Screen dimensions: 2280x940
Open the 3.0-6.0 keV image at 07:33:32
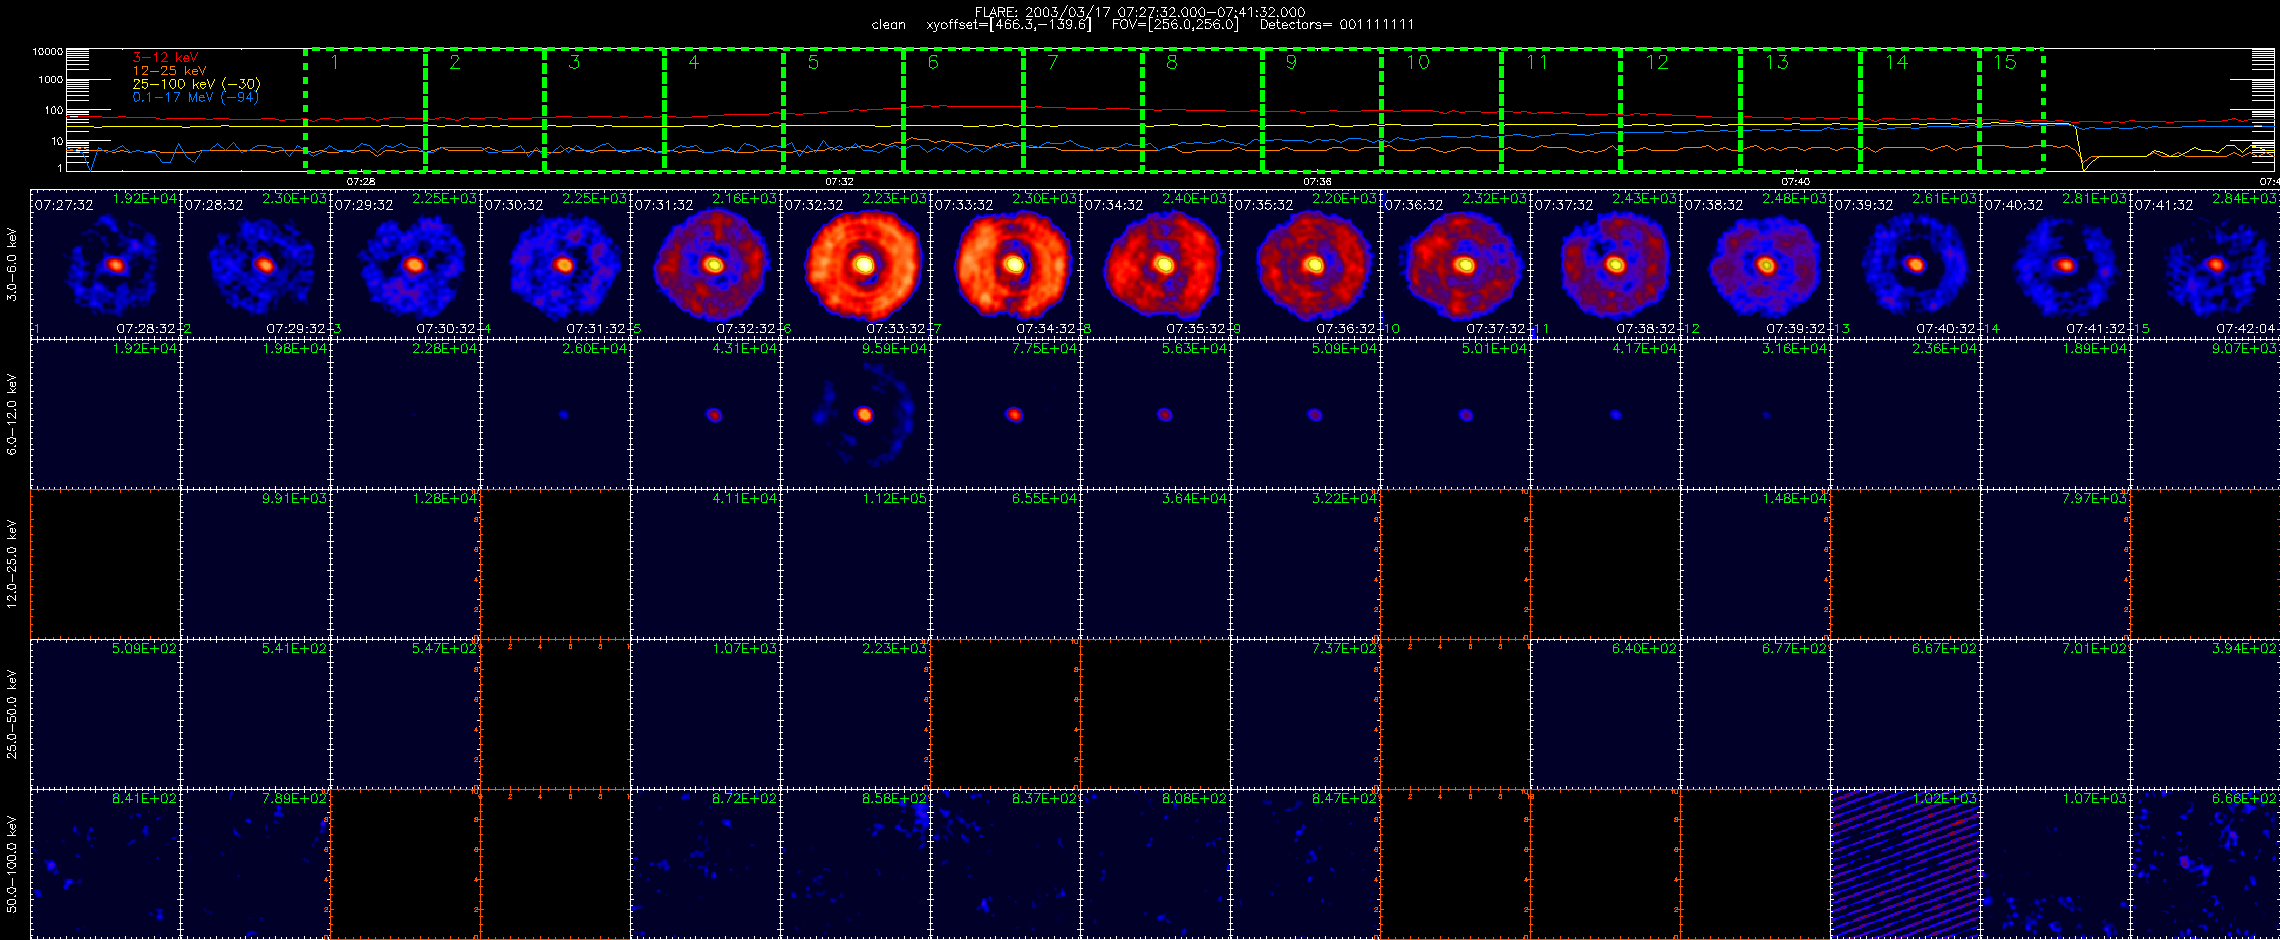(x=1005, y=264)
